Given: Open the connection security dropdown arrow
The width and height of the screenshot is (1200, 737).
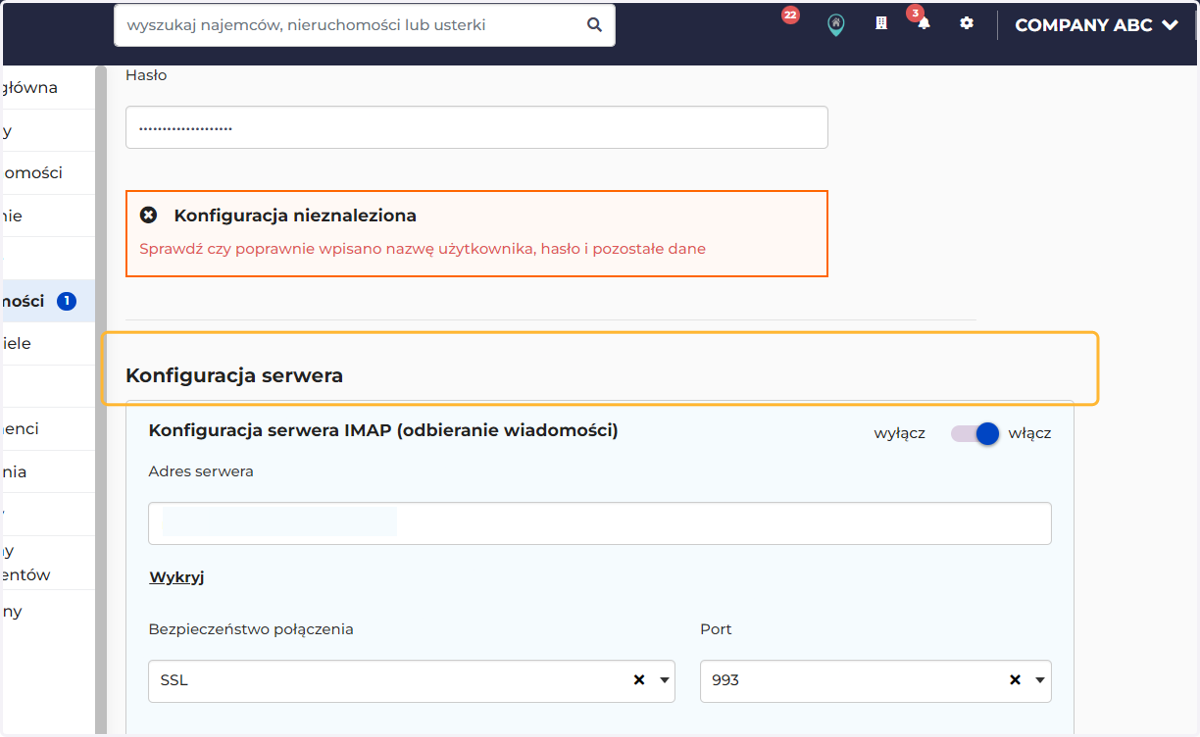Looking at the screenshot, I should (x=664, y=681).
